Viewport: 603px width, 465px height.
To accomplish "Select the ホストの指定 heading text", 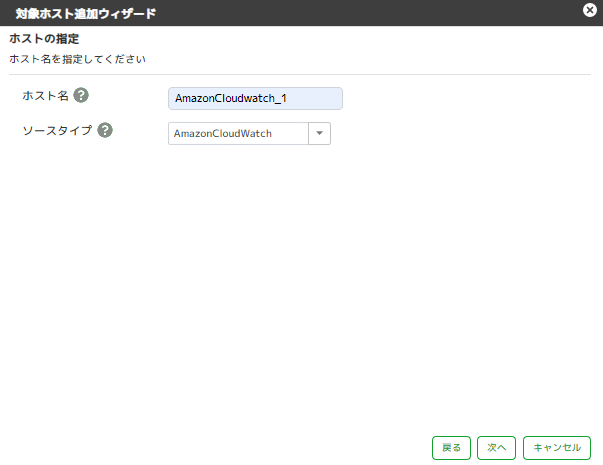I will (44, 39).
